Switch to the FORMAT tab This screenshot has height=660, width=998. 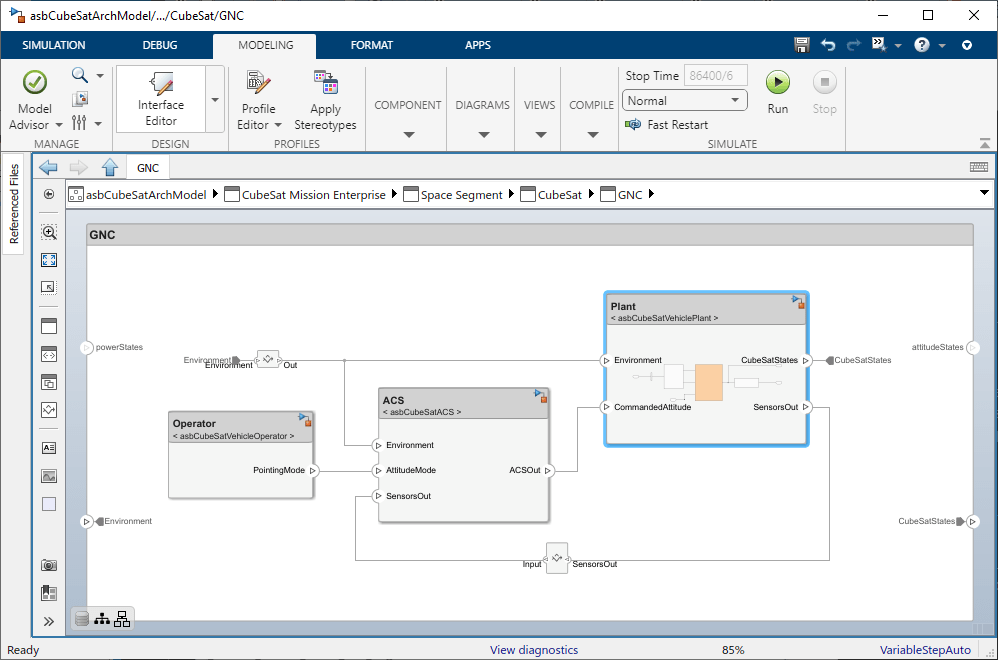pyautogui.click(x=372, y=45)
